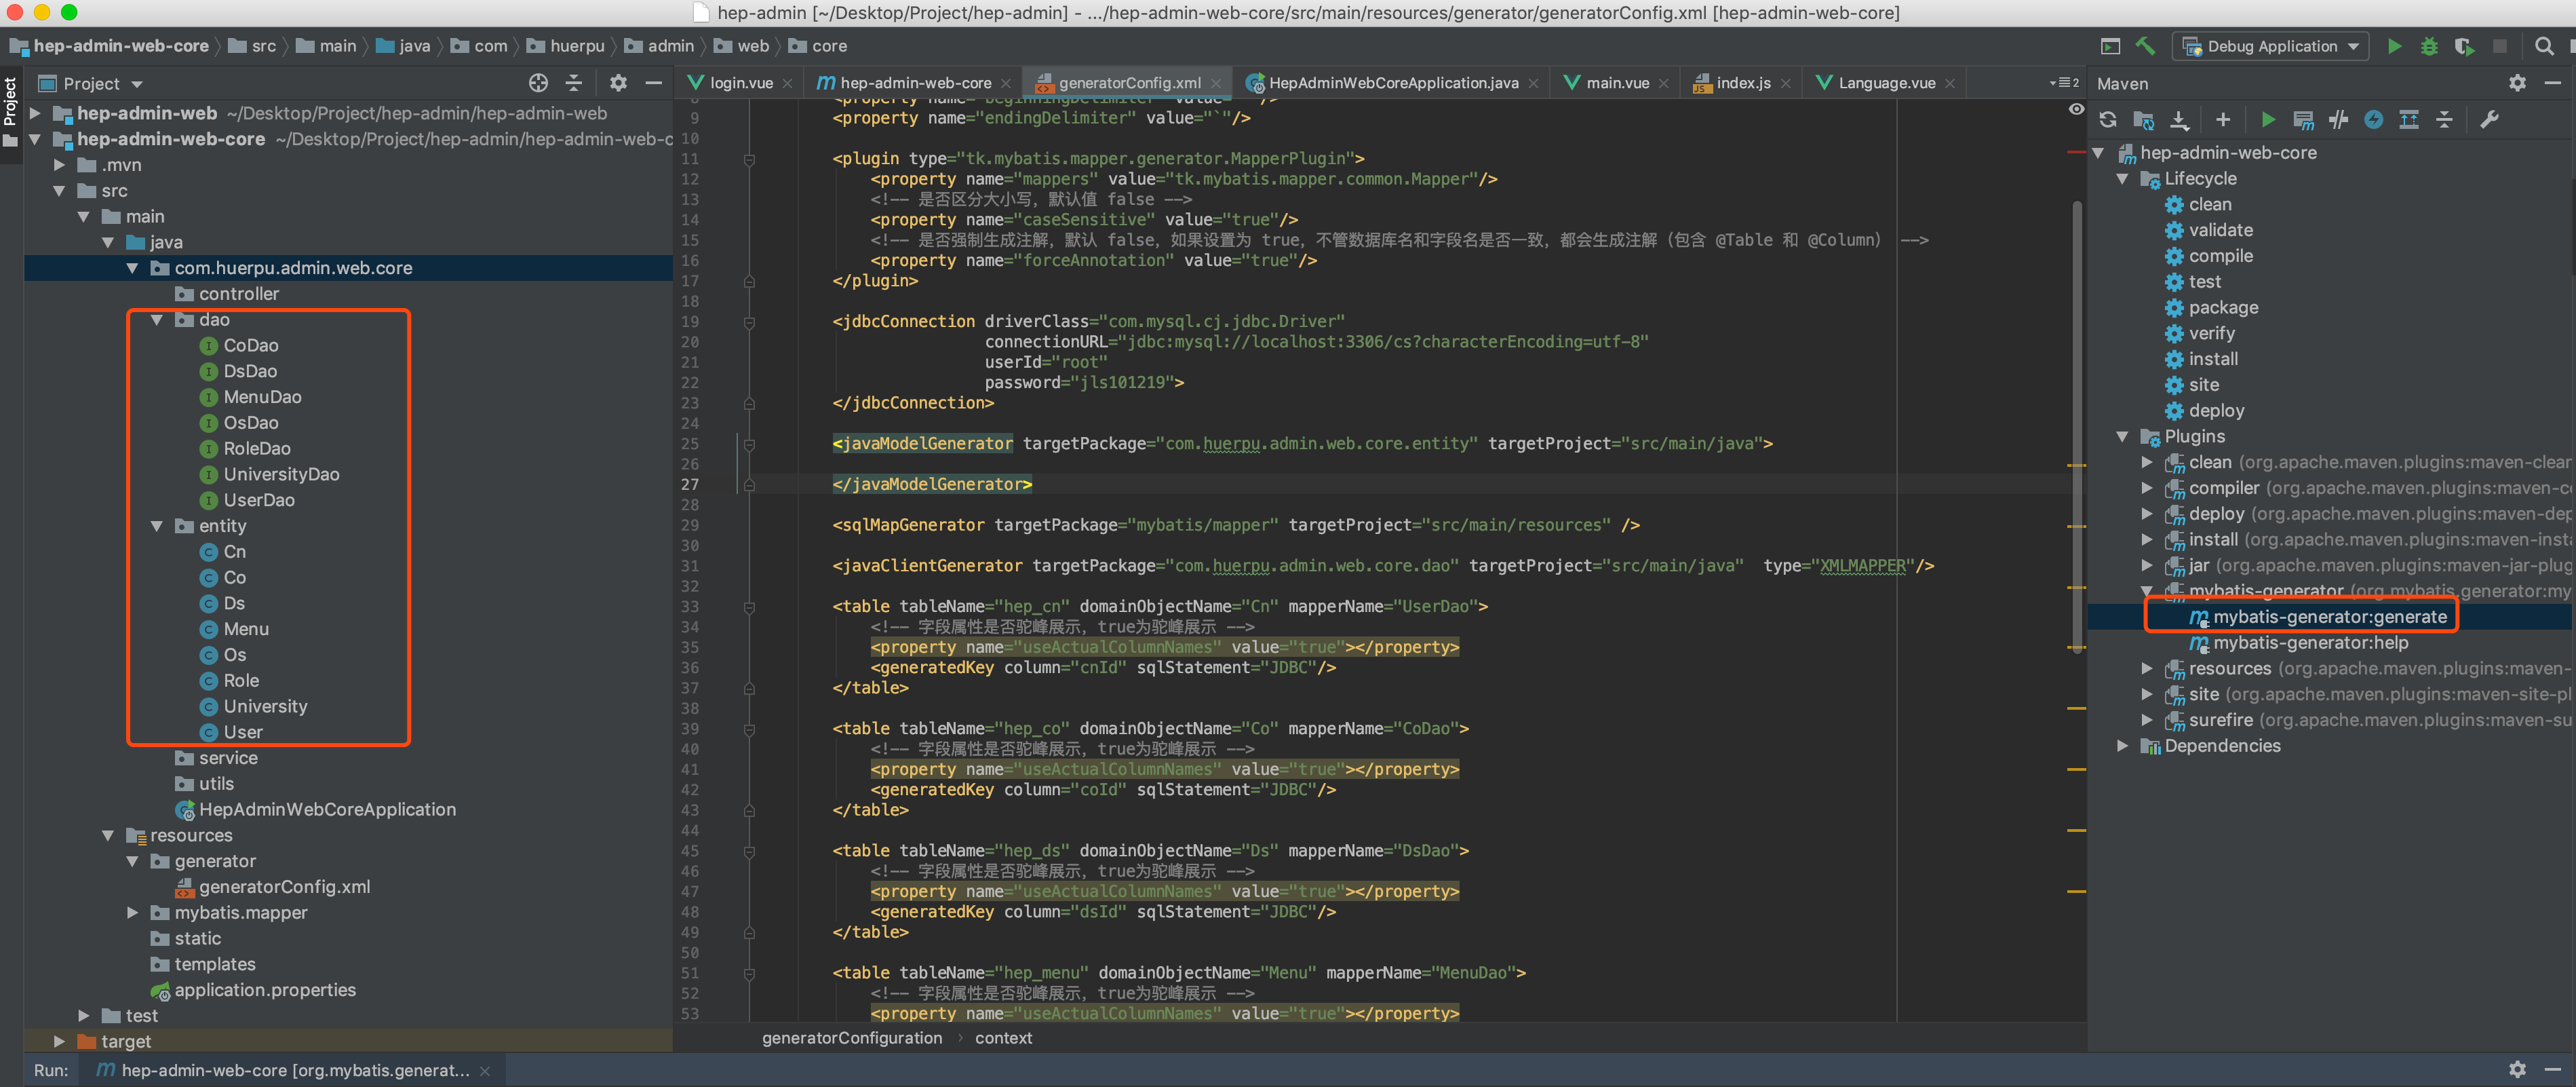Select generatorConfig.xml in the project tree

click(x=284, y=887)
